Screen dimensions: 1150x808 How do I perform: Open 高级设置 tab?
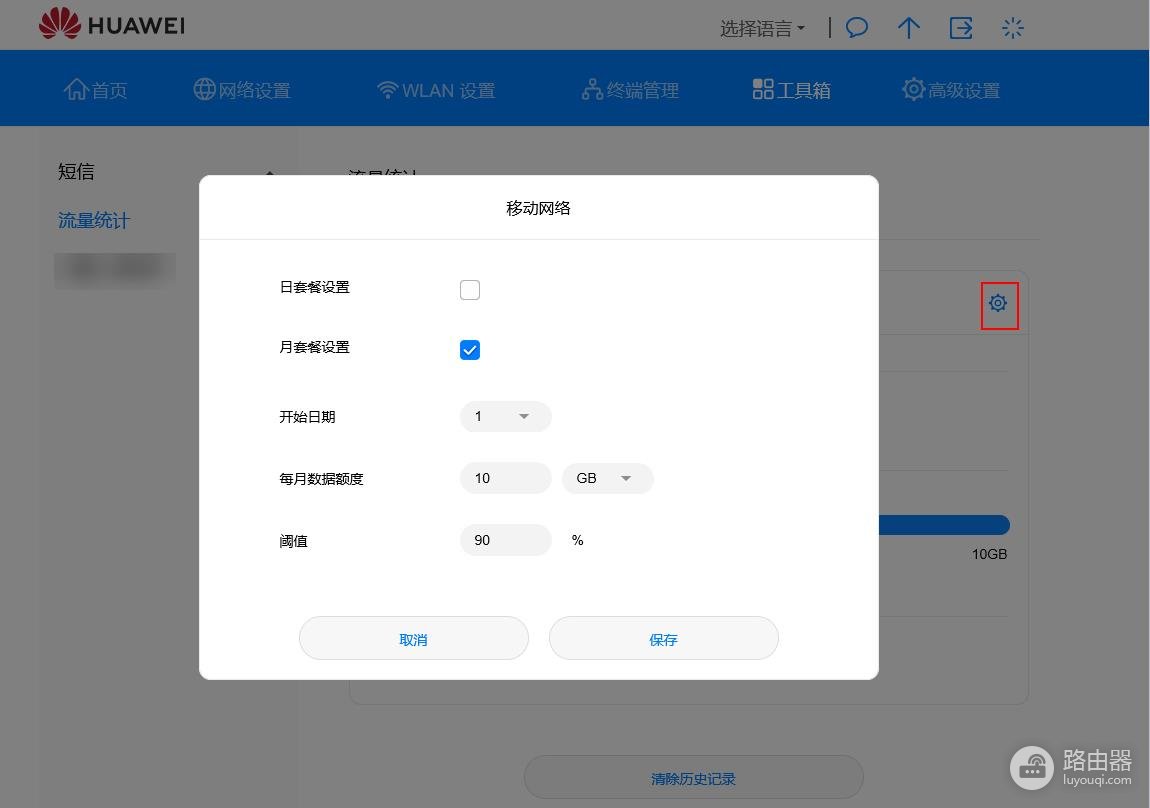[x=951, y=89]
